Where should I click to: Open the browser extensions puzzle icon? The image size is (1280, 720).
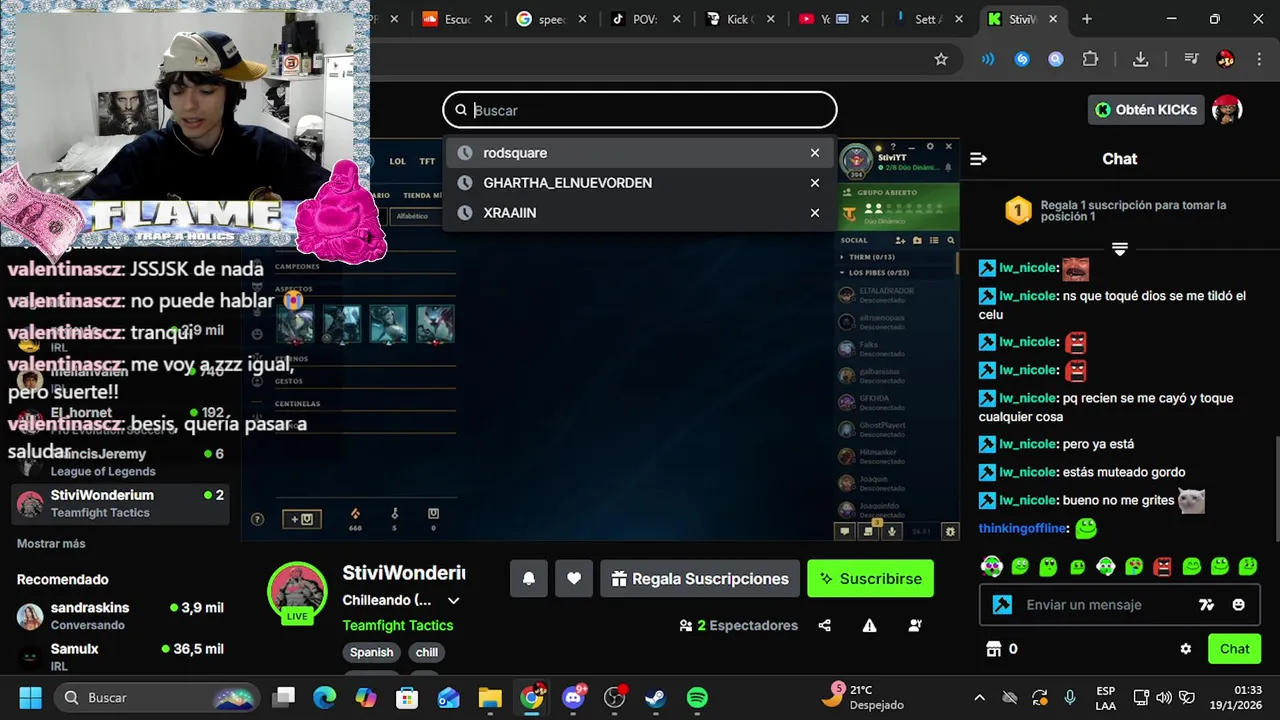pos(1091,59)
